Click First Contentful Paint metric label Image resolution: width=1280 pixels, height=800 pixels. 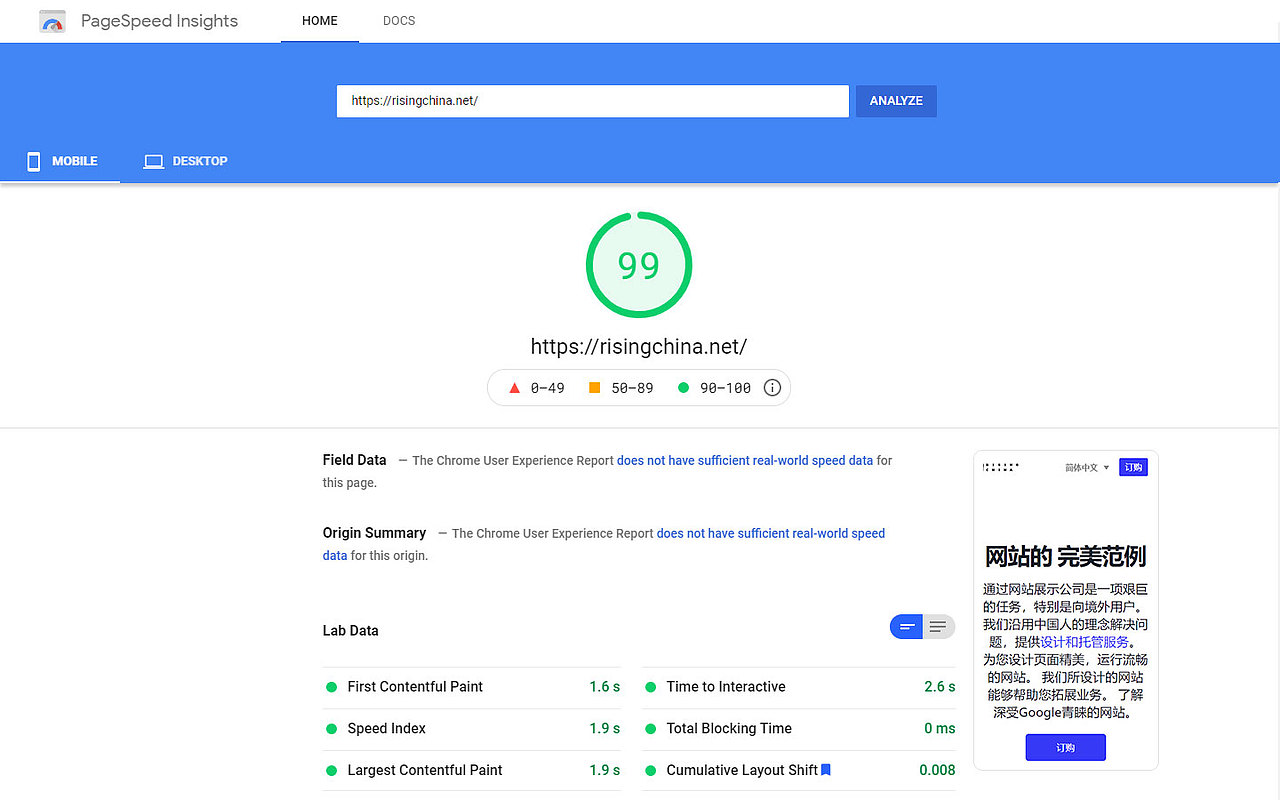[x=415, y=687]
